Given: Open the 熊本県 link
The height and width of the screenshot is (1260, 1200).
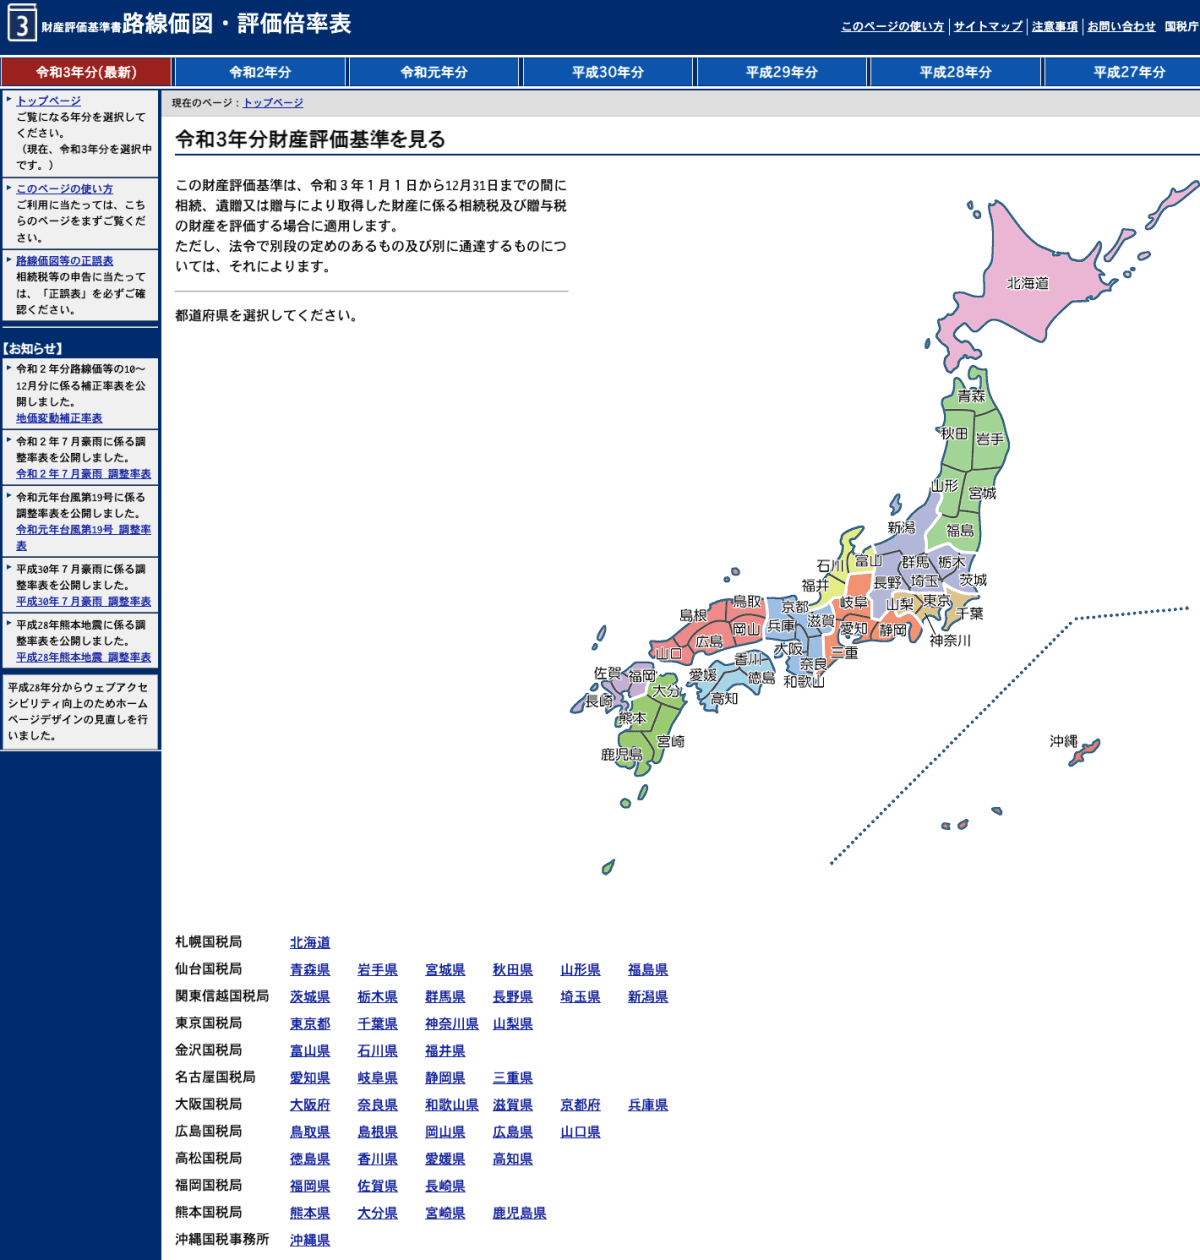Looking at the screenshot, I should click(x=310, y=1213).
